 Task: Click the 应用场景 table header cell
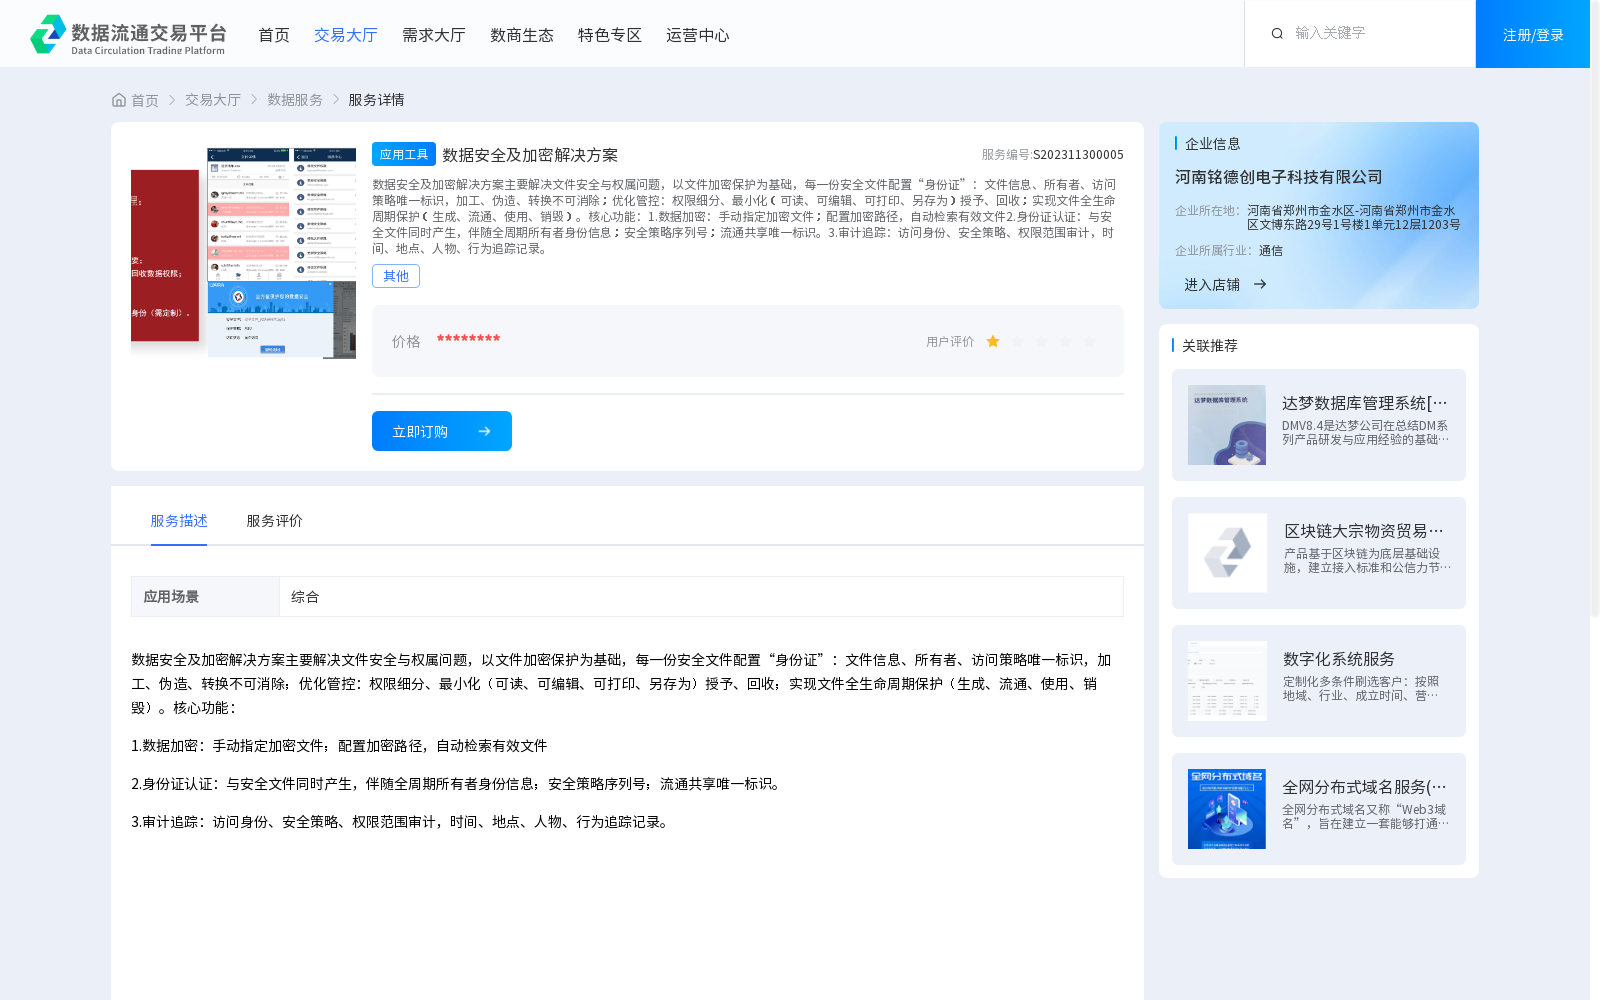point(205,597)
